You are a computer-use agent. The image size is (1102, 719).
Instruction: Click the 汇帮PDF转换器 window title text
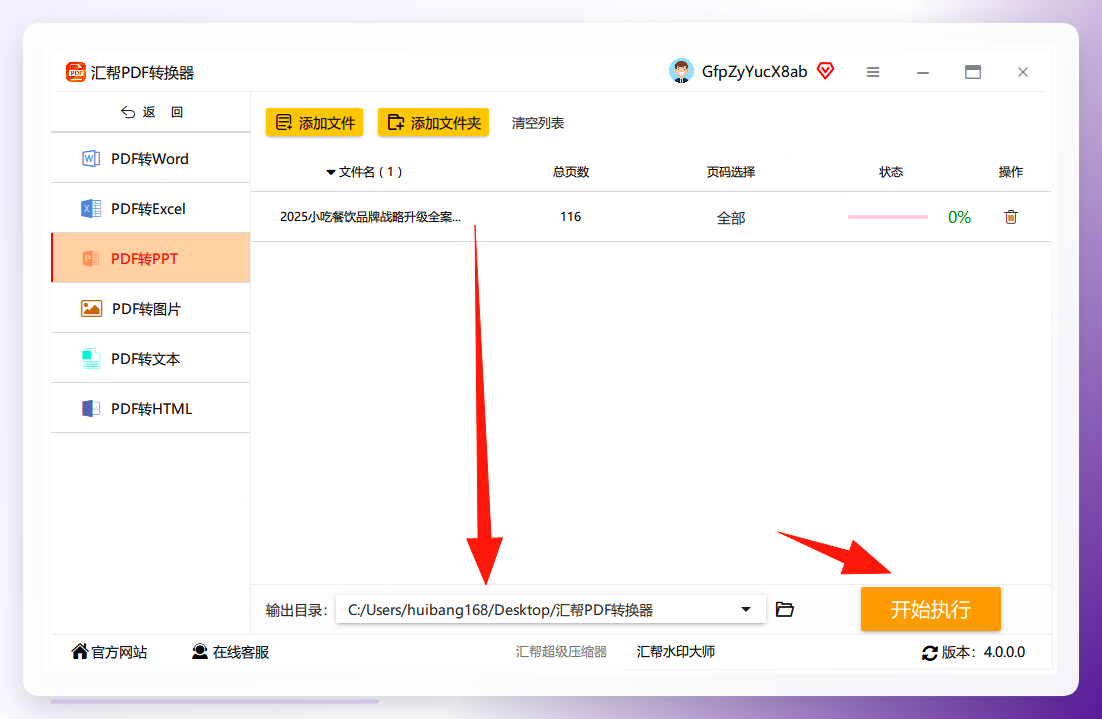pos(143,72)
